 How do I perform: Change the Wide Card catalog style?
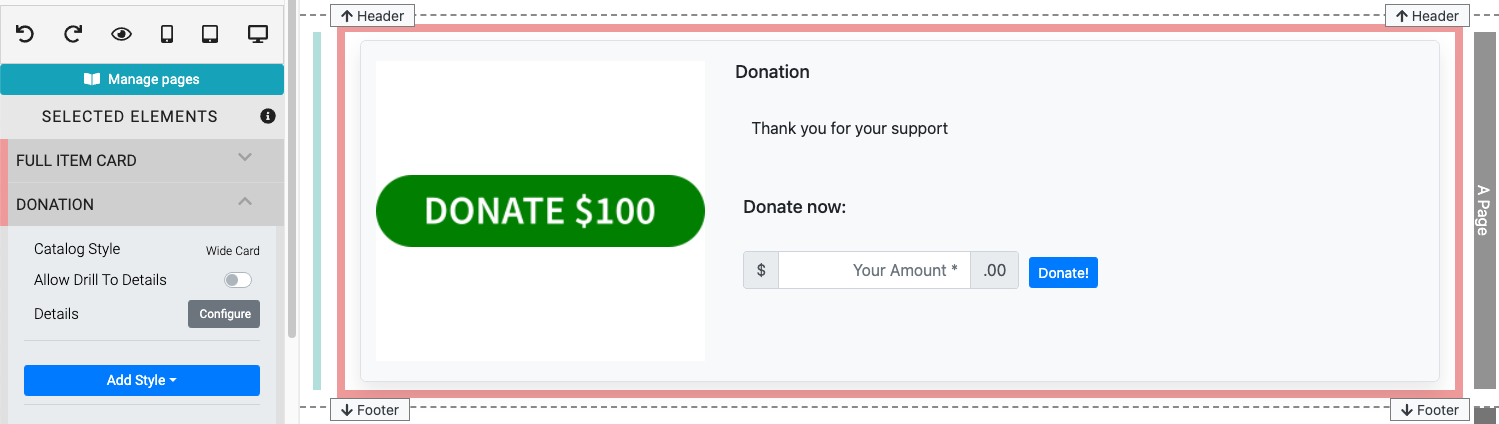click(x=232, y=251)
